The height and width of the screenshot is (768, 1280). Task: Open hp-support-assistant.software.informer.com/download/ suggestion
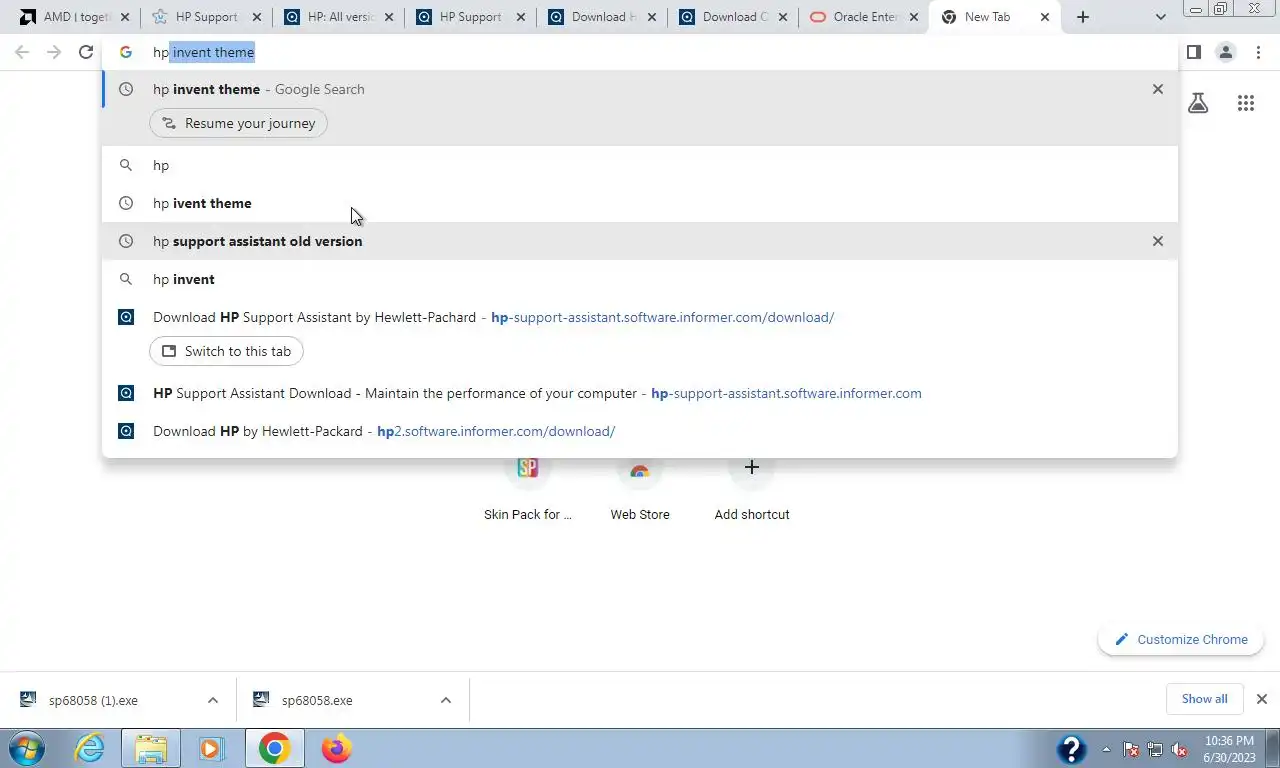(x=640, y=317)
